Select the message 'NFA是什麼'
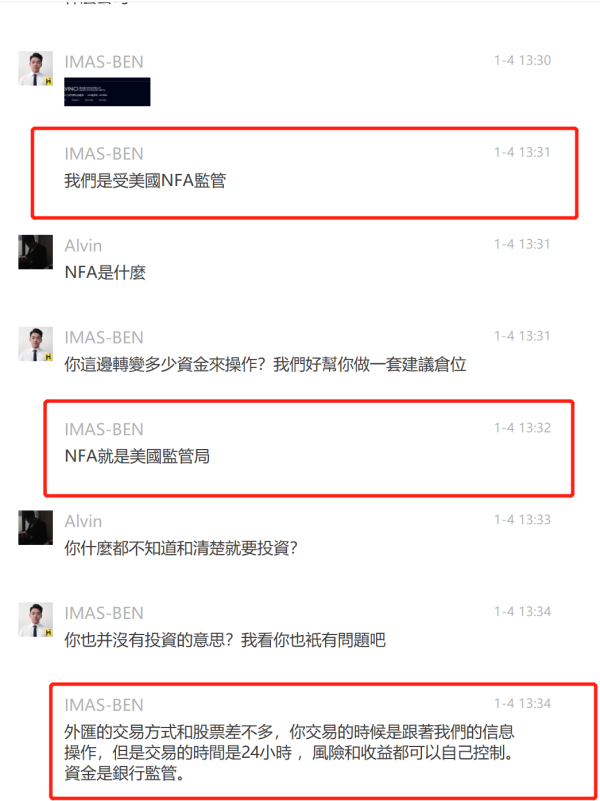 pyautogui.click(x=105, y=272)
